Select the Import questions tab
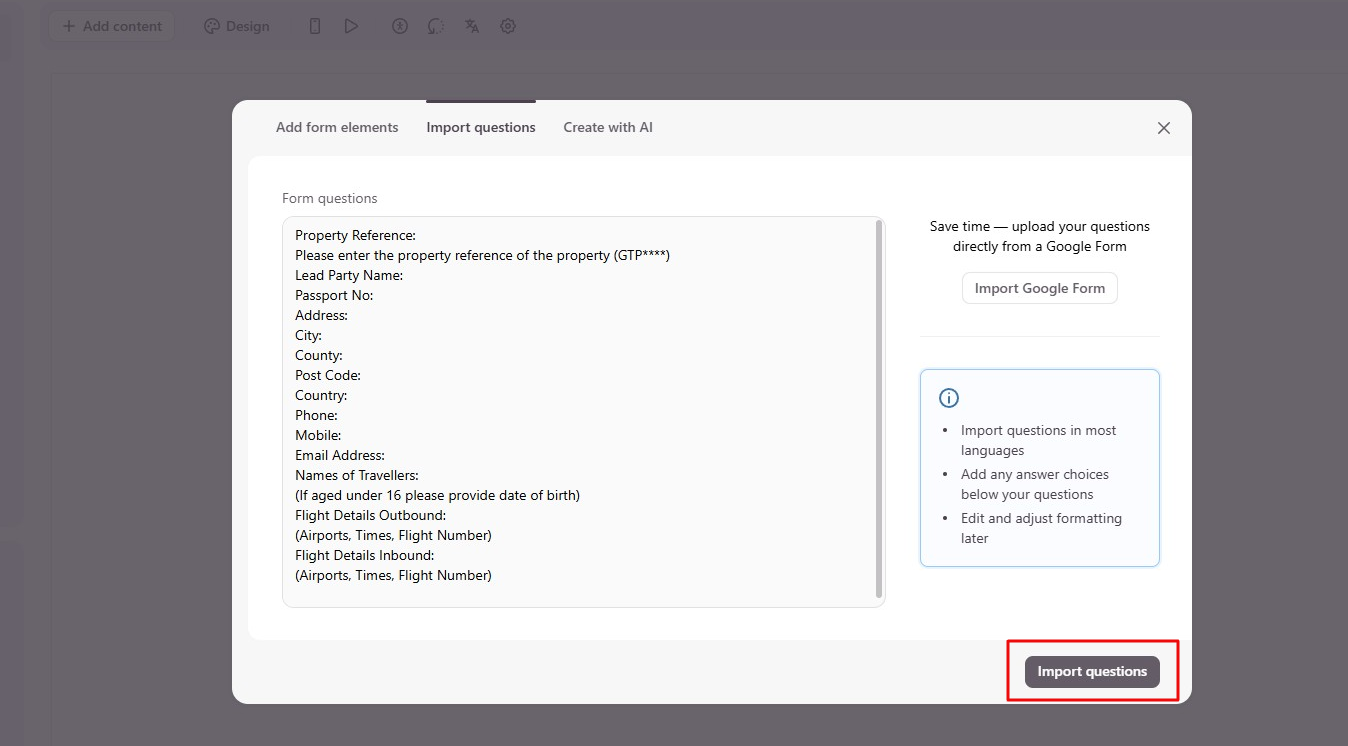This screenshot has height=746, width=1348. coord(481,127)
